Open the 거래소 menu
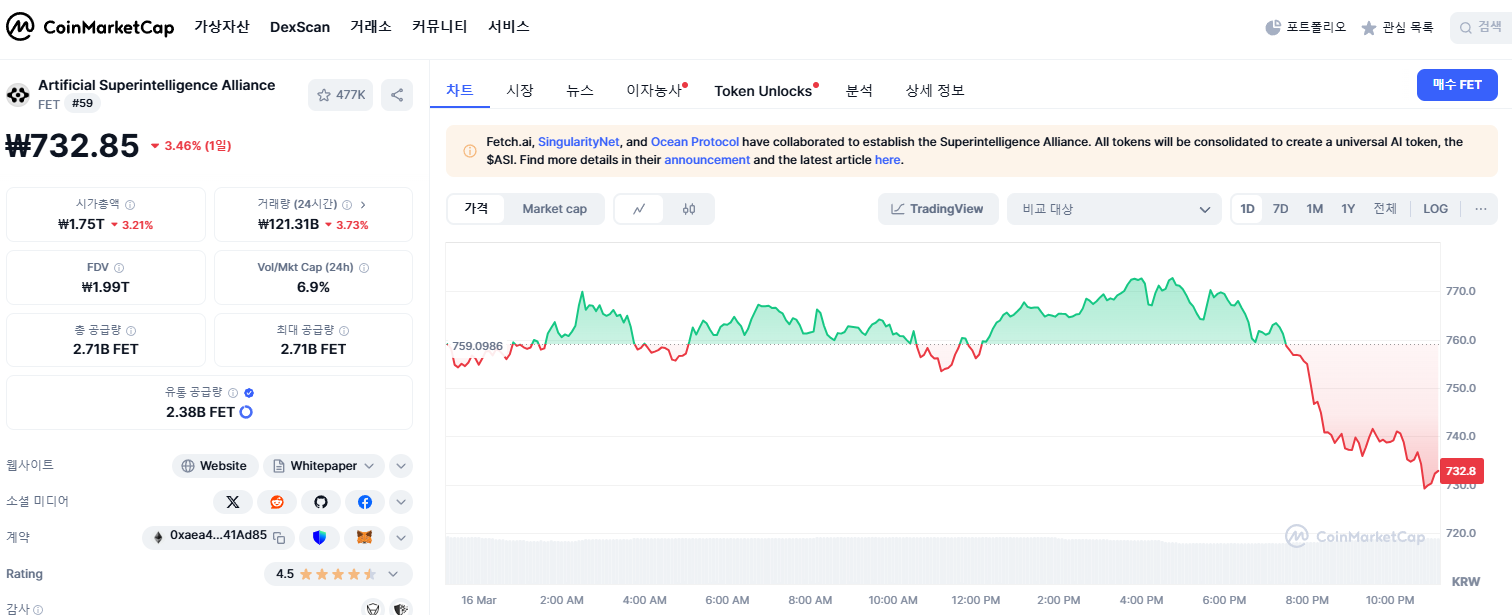 (371, 27)
